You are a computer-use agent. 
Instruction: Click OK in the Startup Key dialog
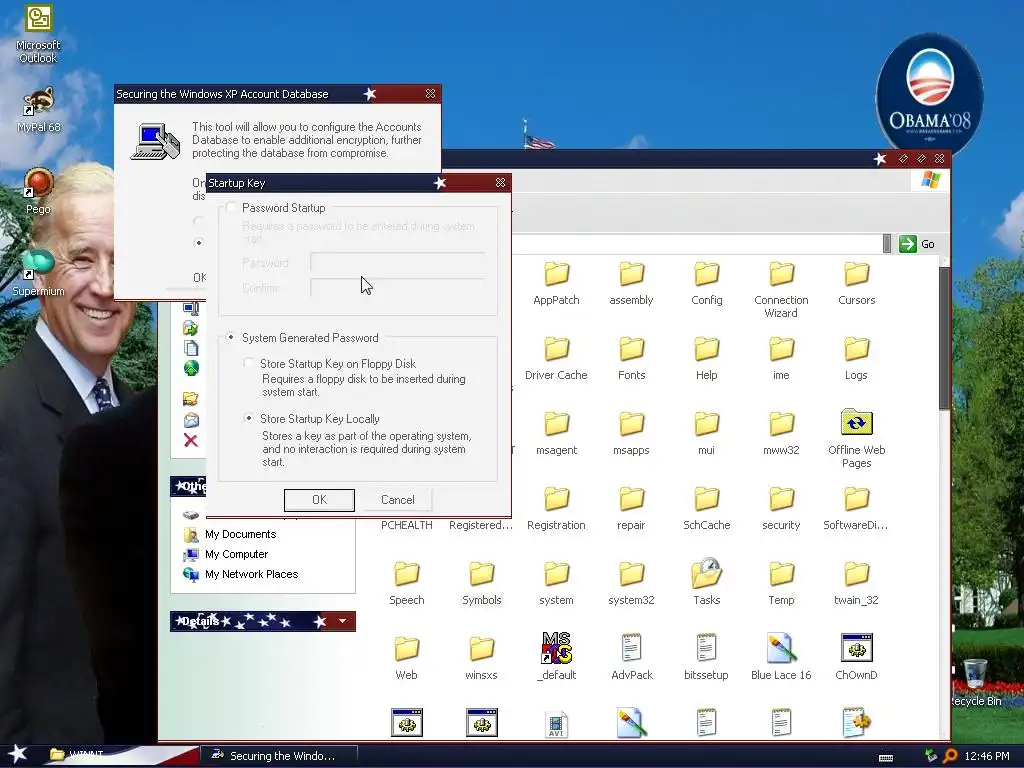tap(319, 500)
